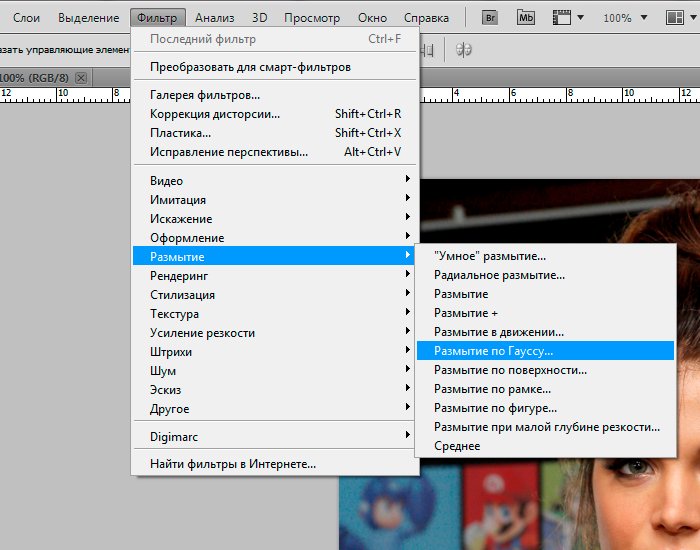The image size is (700, 550).
Task: Open the Анализ menu in menu bar
Action: (215, 18)
